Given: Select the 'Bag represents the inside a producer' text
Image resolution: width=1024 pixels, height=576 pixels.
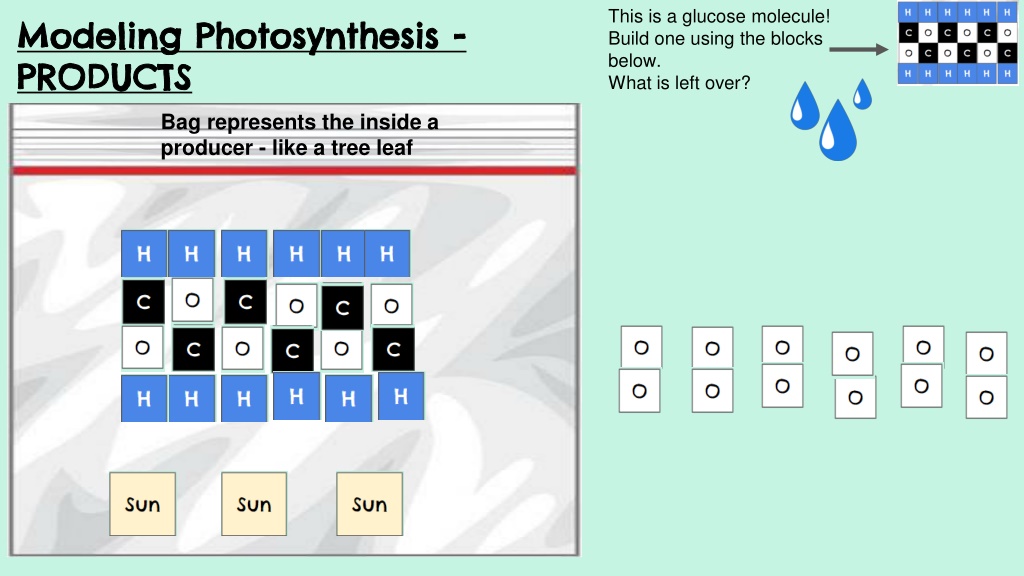Looking at the screenshot, I should tap(300, 135).
